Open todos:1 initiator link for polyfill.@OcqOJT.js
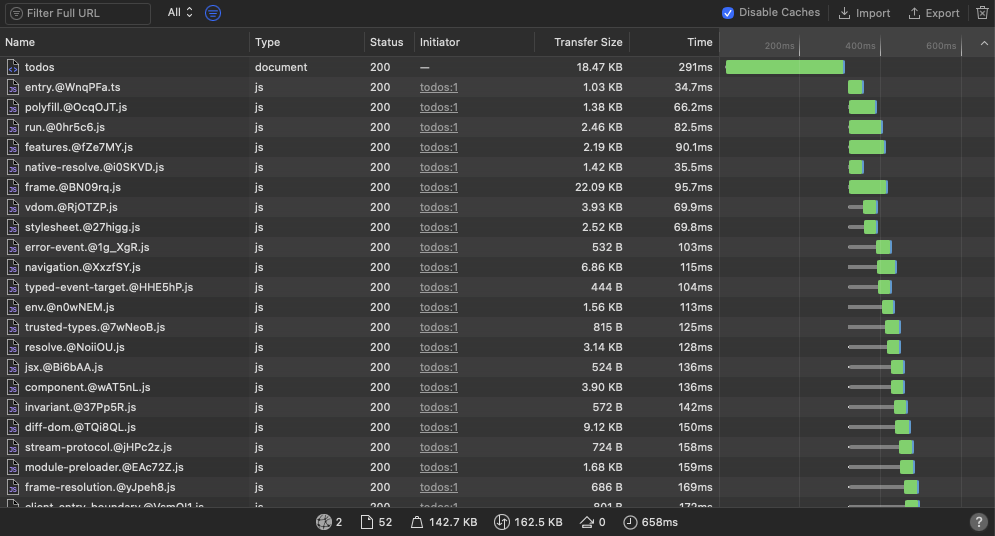Screen dimensions: 995x536 438,107
